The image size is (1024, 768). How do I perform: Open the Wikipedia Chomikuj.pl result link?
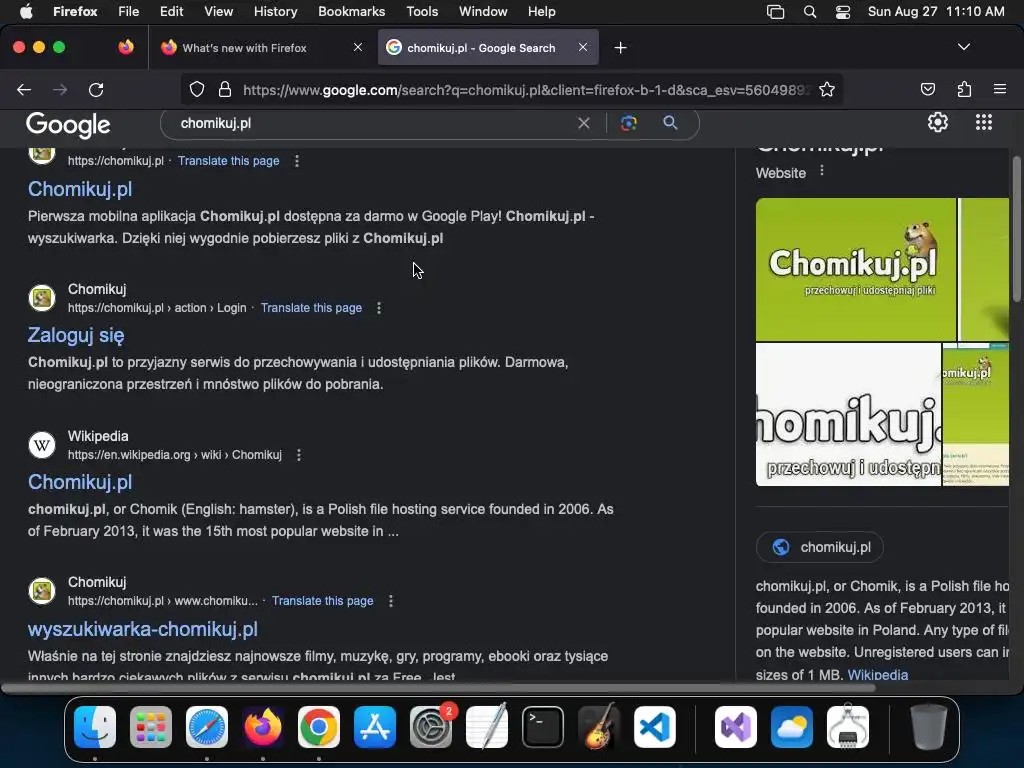coord(80,482)
